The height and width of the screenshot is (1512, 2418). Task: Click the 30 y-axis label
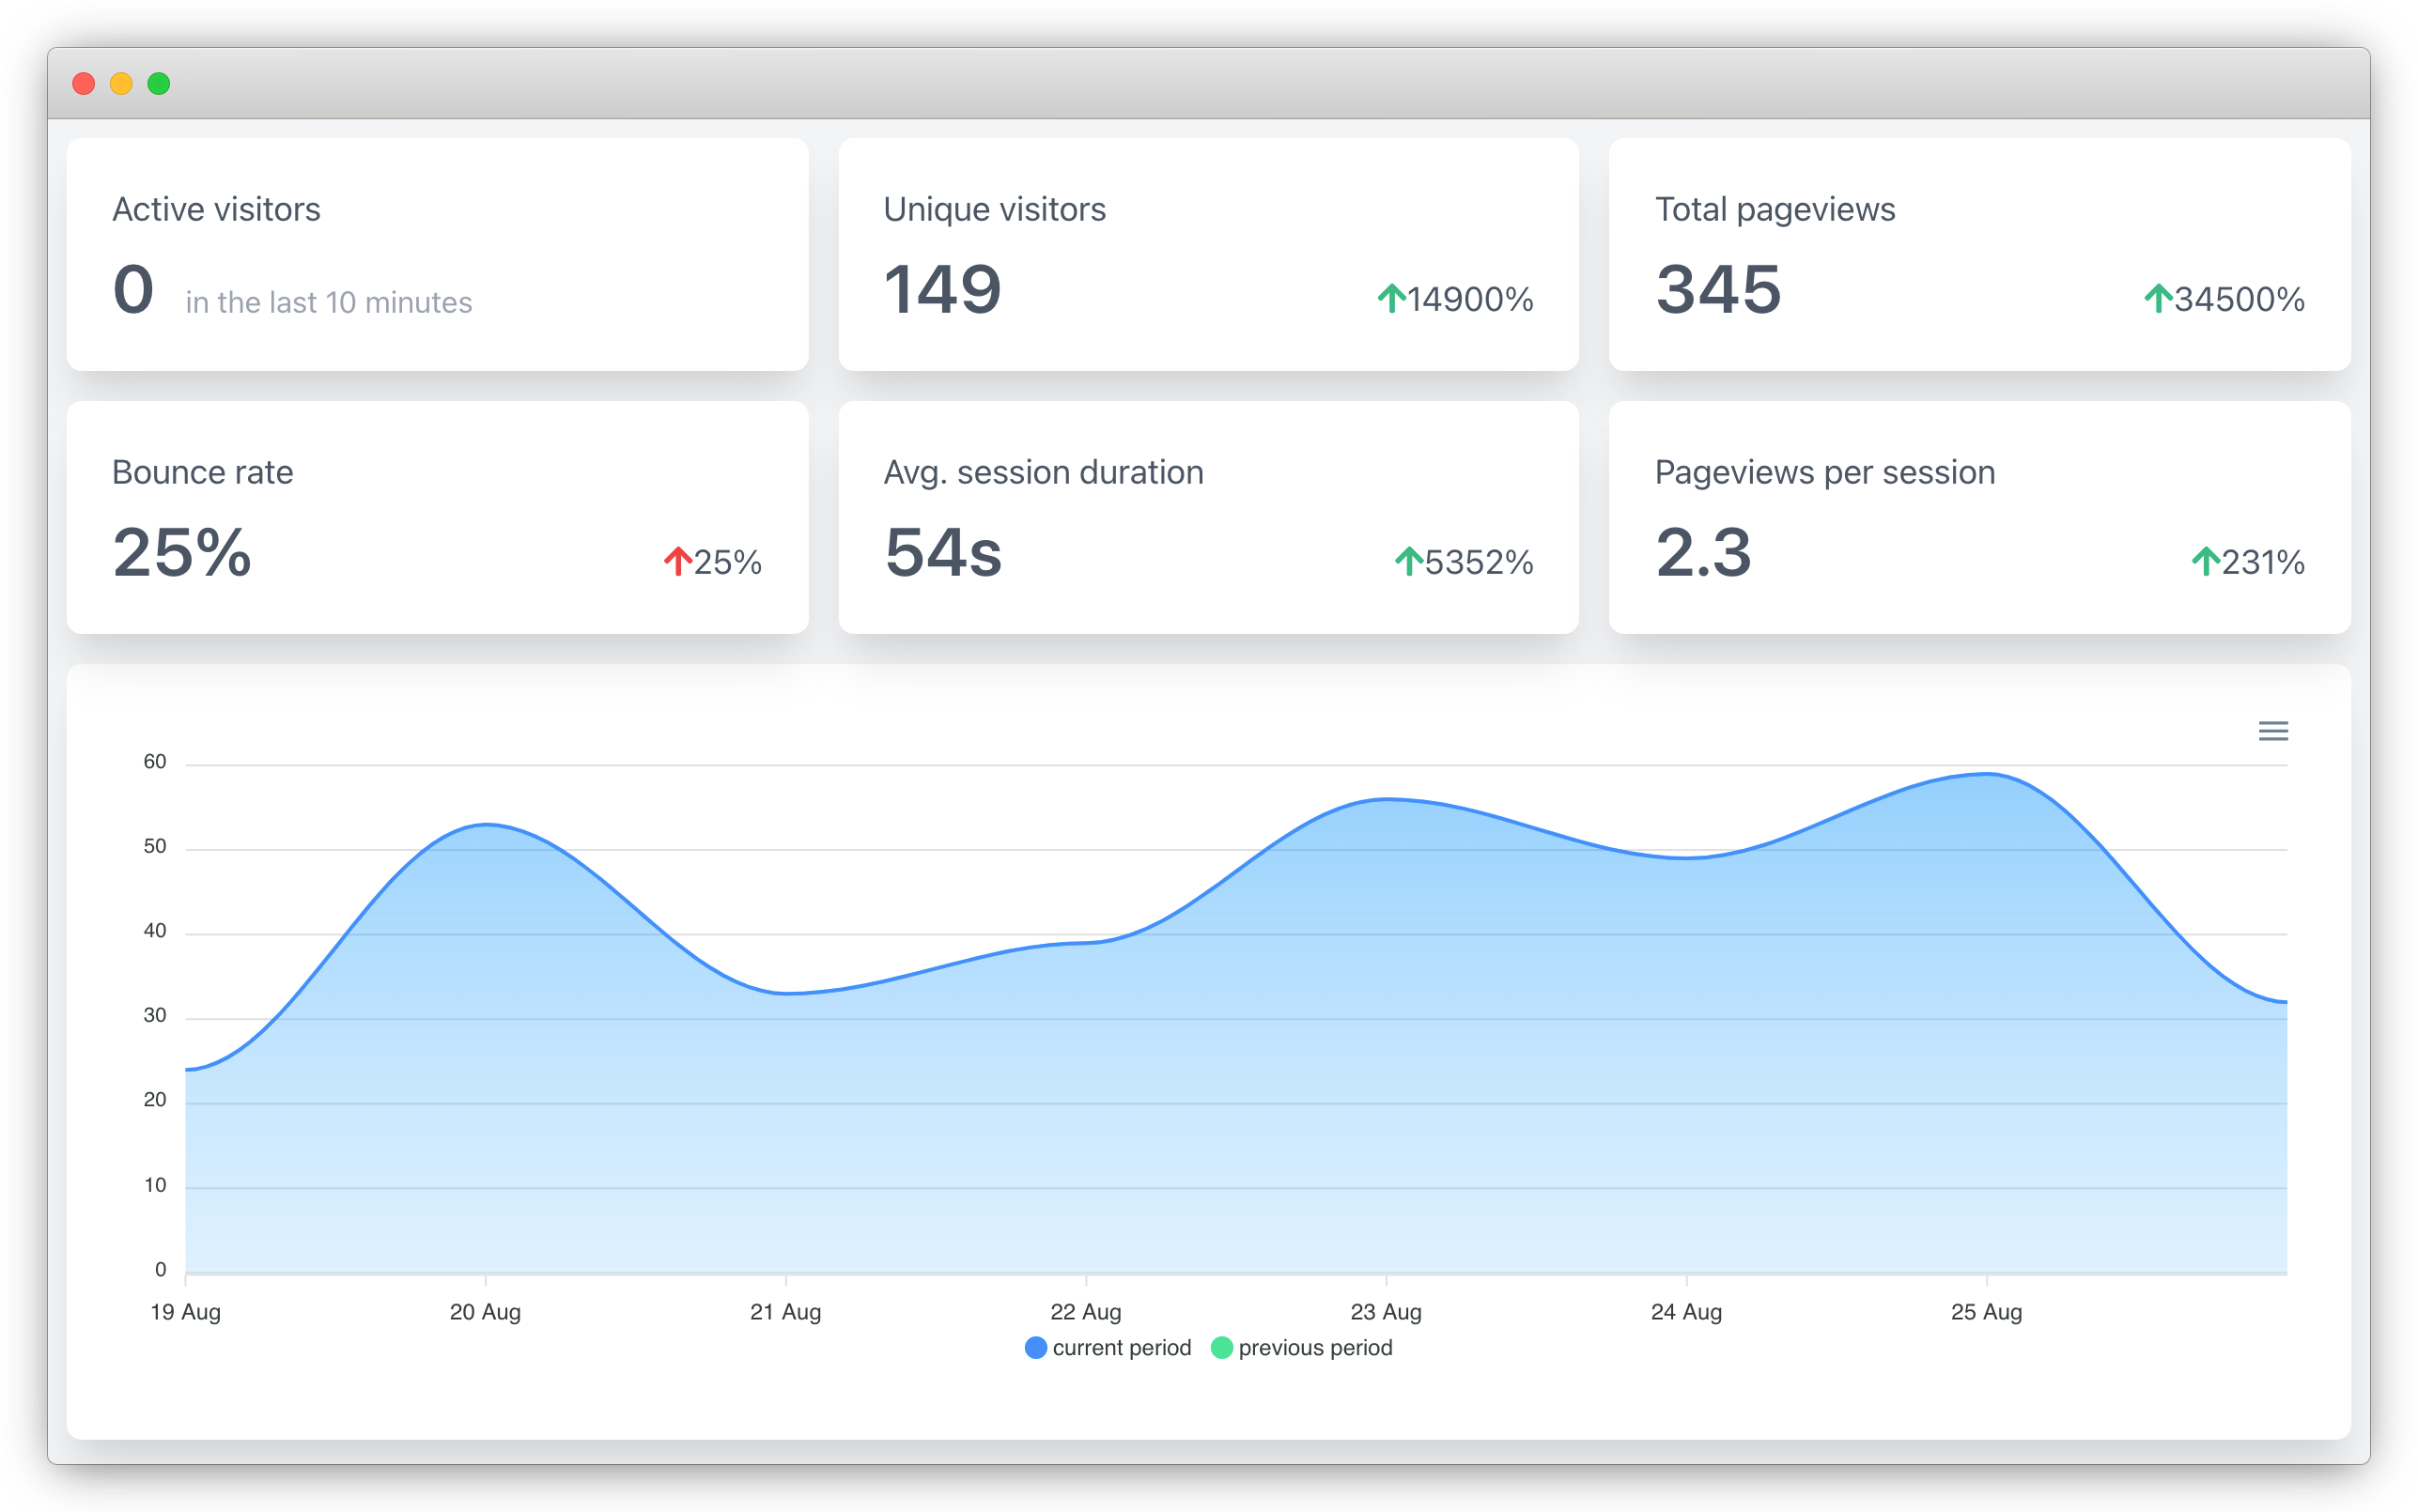pos(155,1016)
